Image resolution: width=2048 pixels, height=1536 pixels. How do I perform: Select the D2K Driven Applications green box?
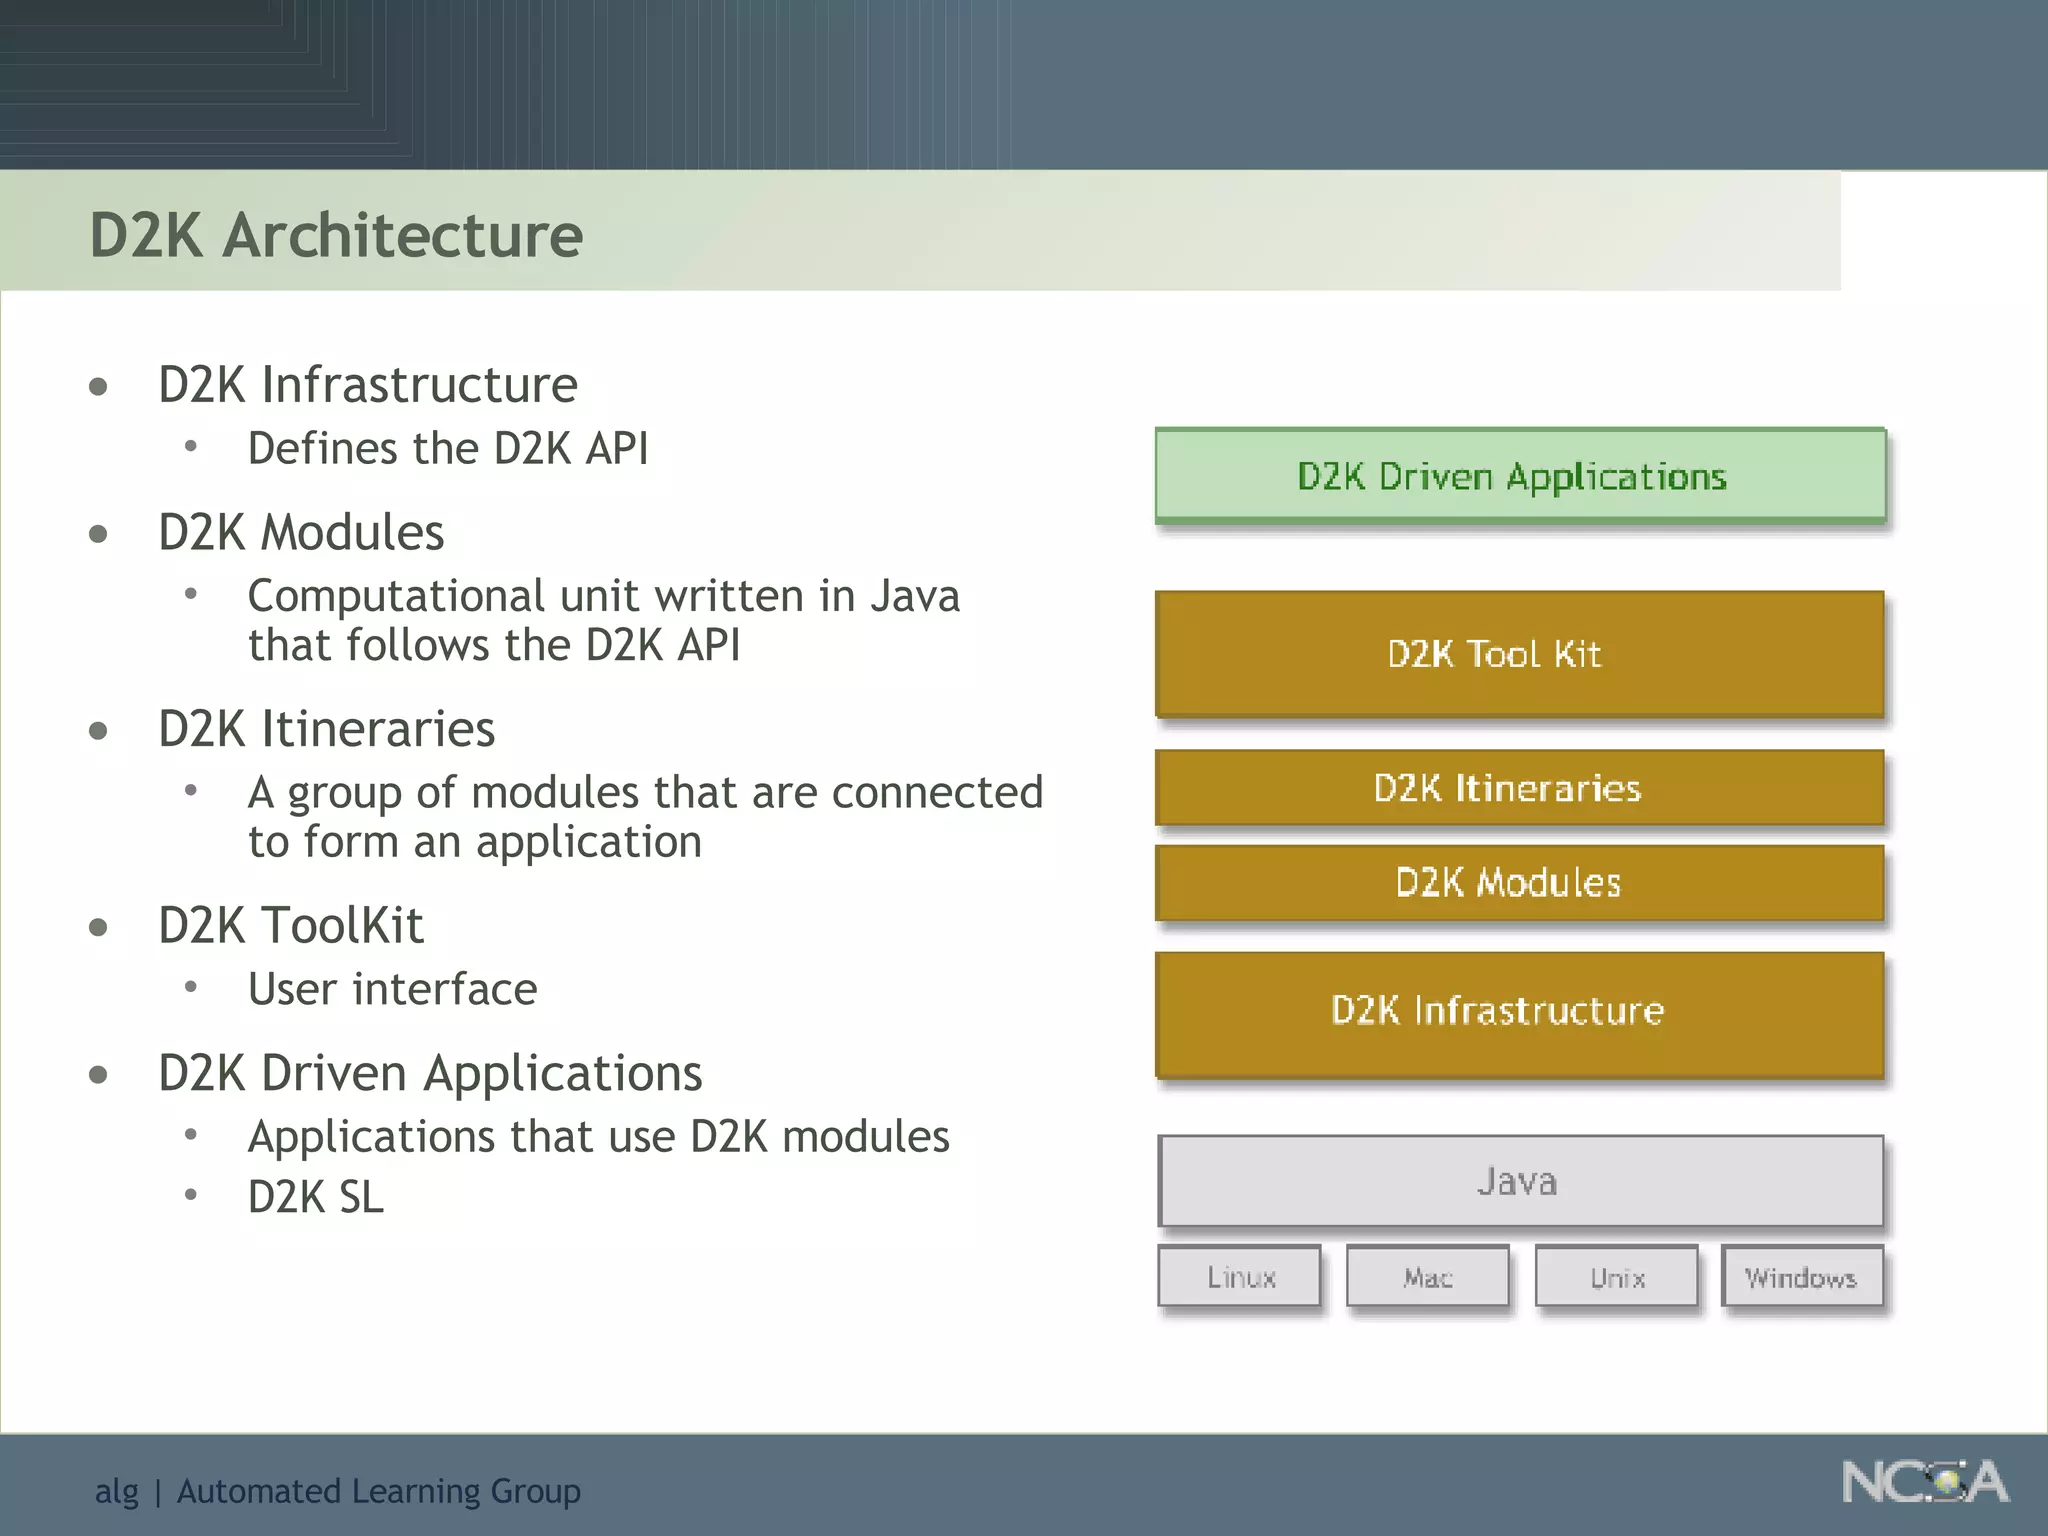tap(1520, 476)
